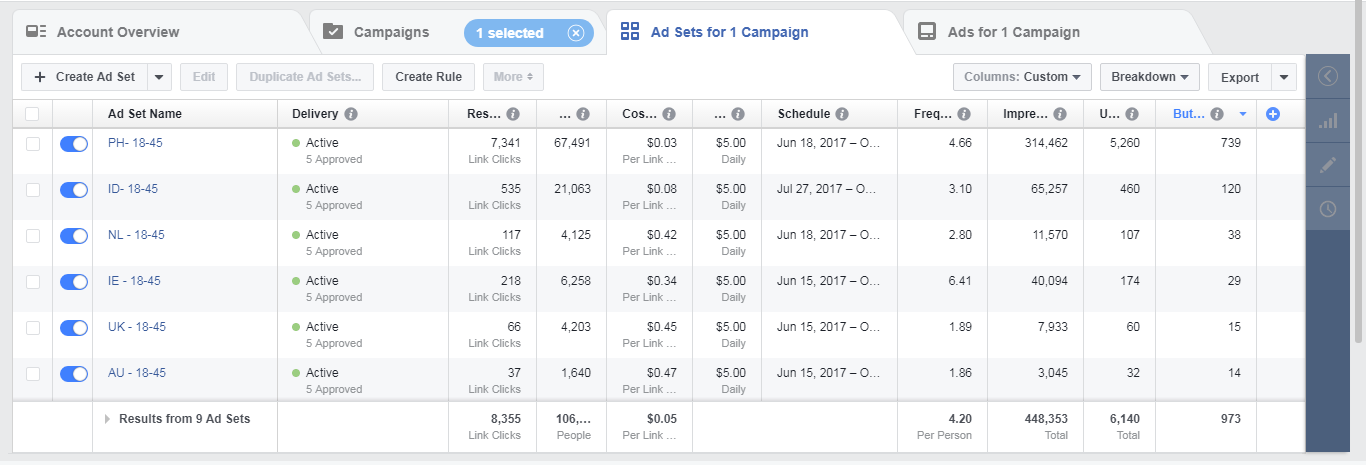Collapse the side panel with arrow icon
The width and height of the screenshot is (1366, 465).
click(x=1328, y=76)
